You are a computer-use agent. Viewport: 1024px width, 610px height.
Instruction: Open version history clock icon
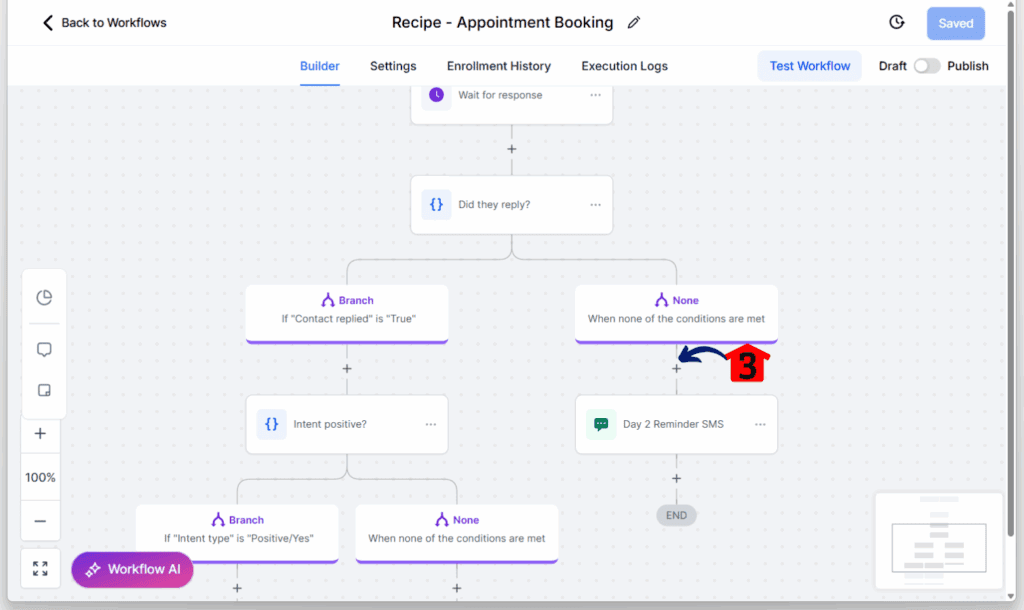pos(897,22)
